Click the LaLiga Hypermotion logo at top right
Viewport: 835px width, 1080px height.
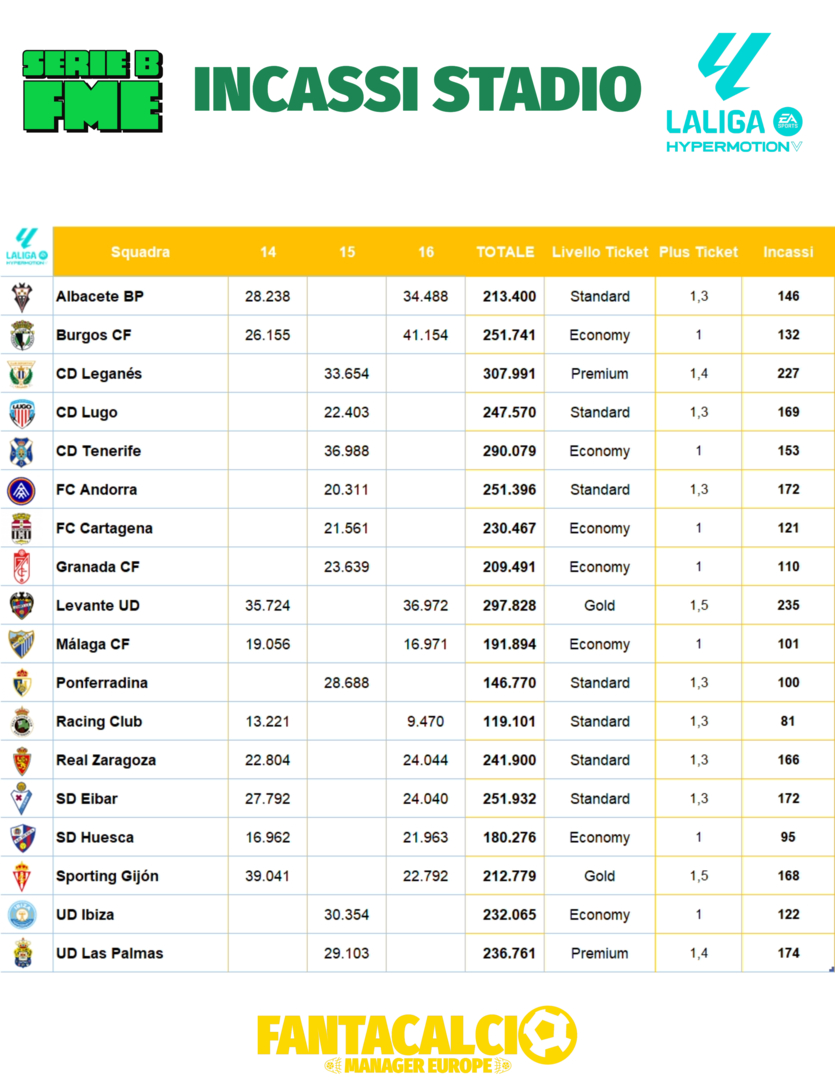735,93
